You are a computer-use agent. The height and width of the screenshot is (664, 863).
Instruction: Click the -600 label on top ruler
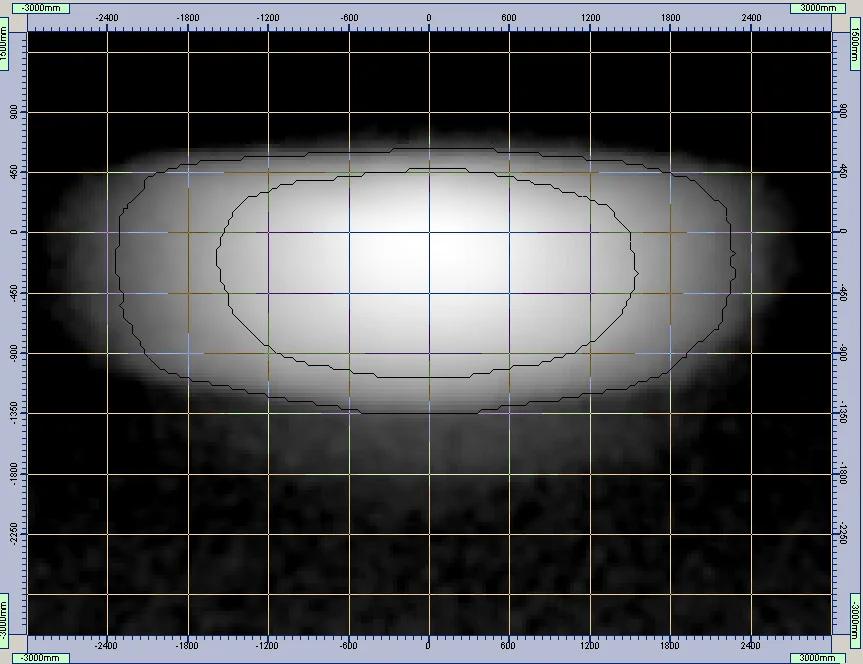tap(348, 18)
